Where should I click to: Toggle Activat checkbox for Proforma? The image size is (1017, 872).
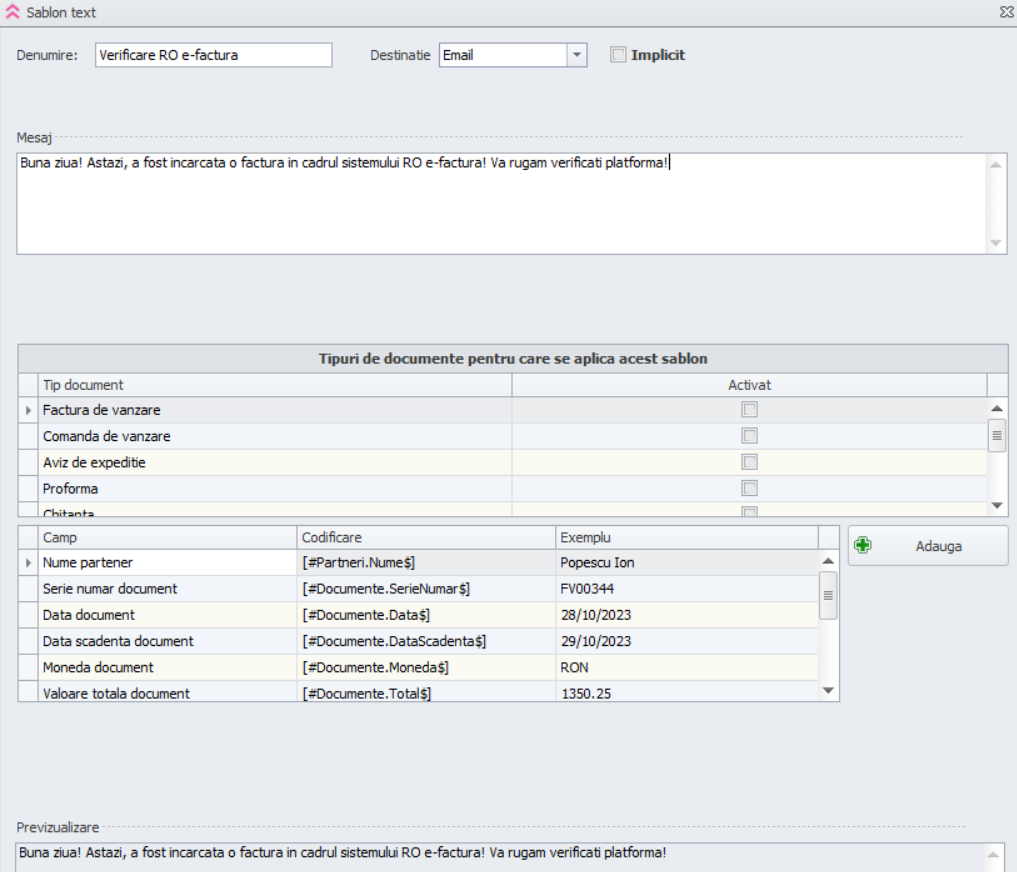tap(749, 488)
